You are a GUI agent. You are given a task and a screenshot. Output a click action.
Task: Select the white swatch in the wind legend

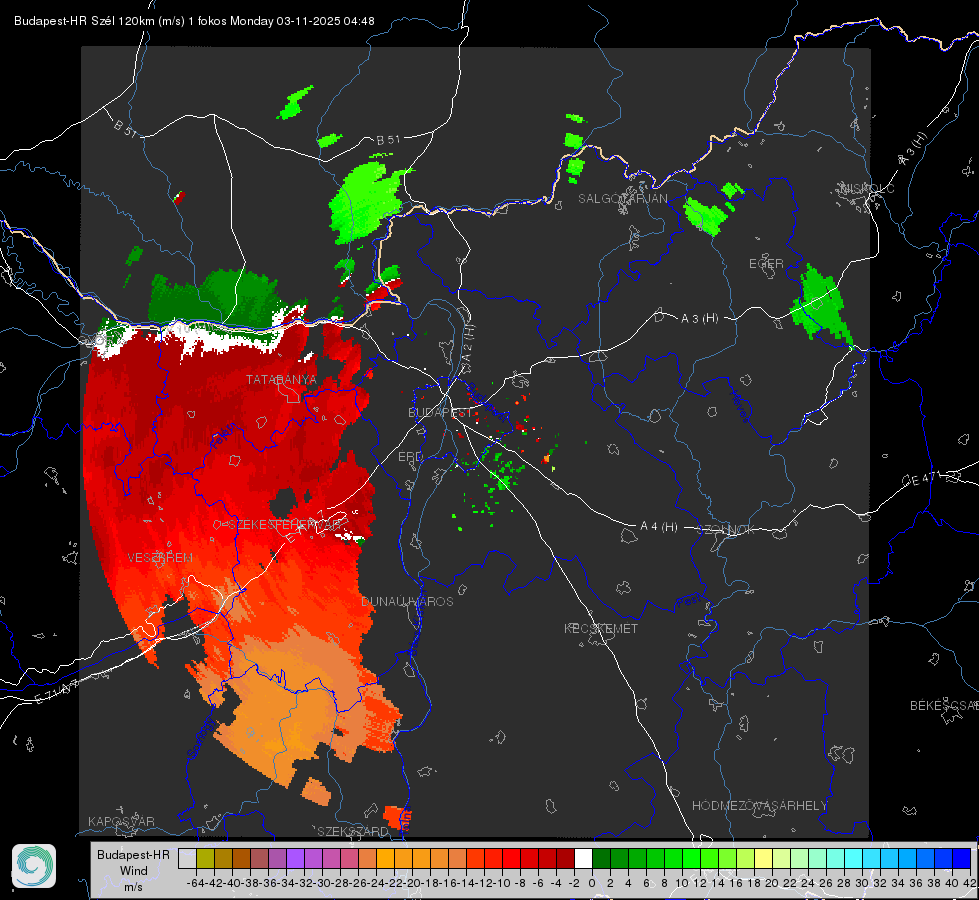tap(583, 859)
